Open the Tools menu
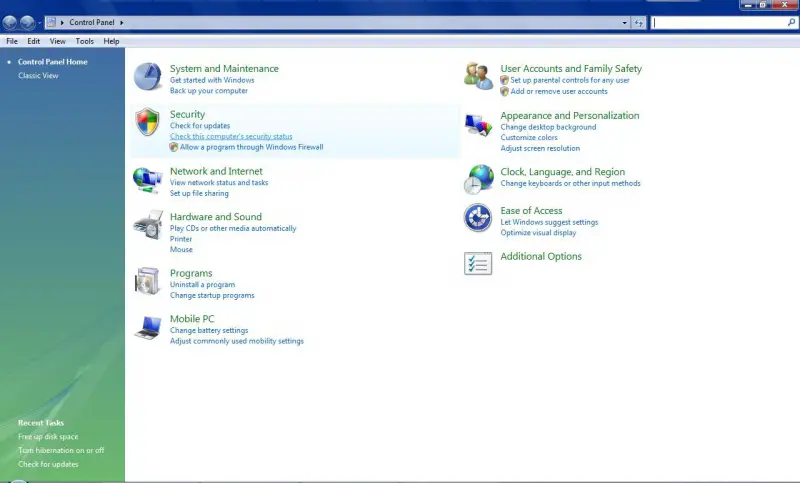 point(85,41)
